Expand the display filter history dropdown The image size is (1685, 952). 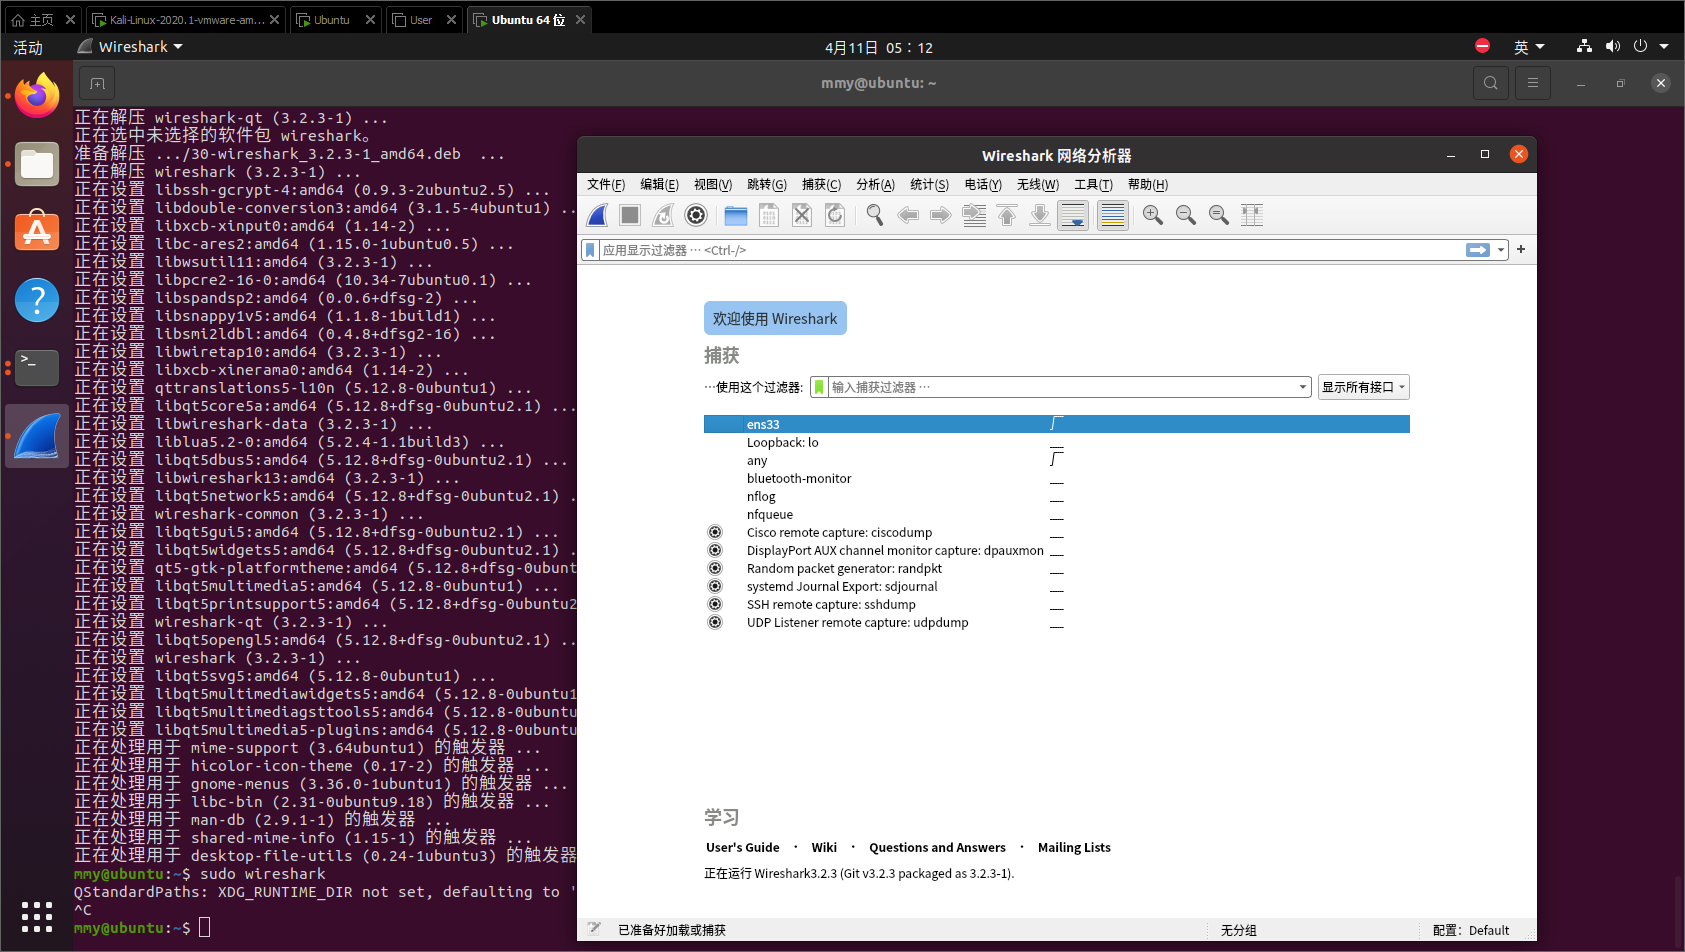point(1501,250)
